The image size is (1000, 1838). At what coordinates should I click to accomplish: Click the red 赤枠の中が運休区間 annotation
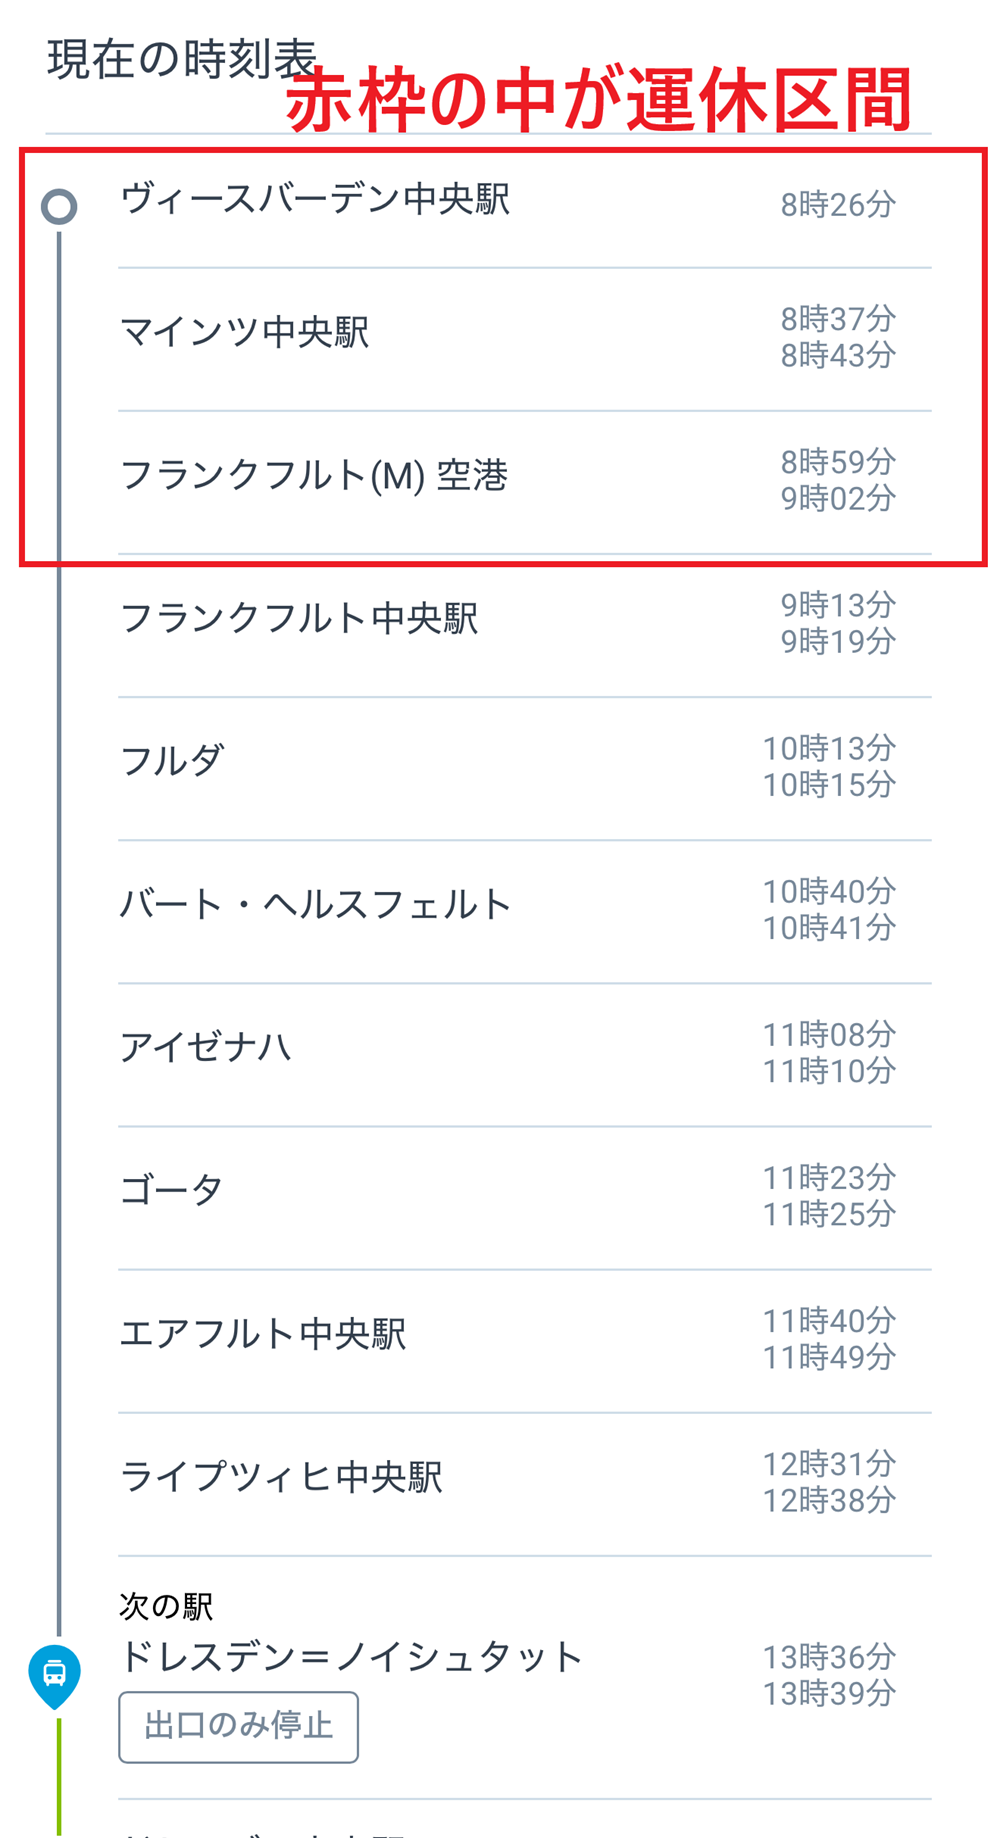[599, 101]
